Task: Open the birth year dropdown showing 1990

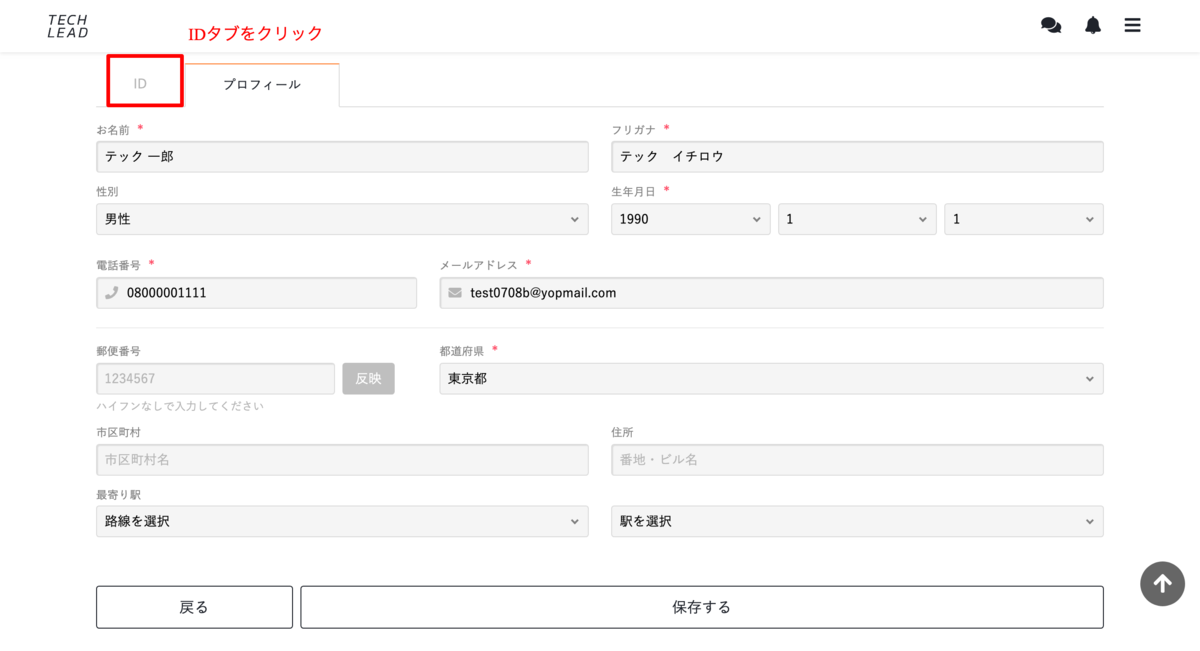Action: [691, 219]
